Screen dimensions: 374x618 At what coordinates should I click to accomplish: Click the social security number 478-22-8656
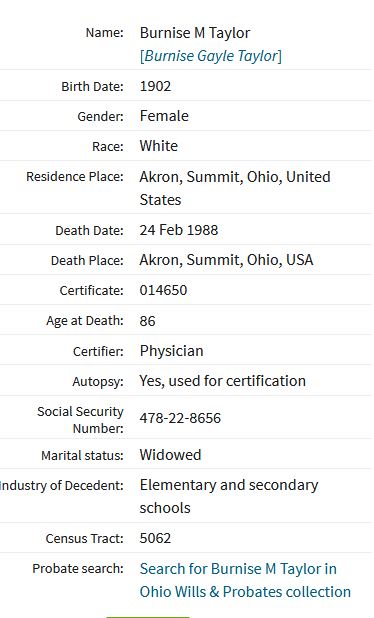(180, 418)
